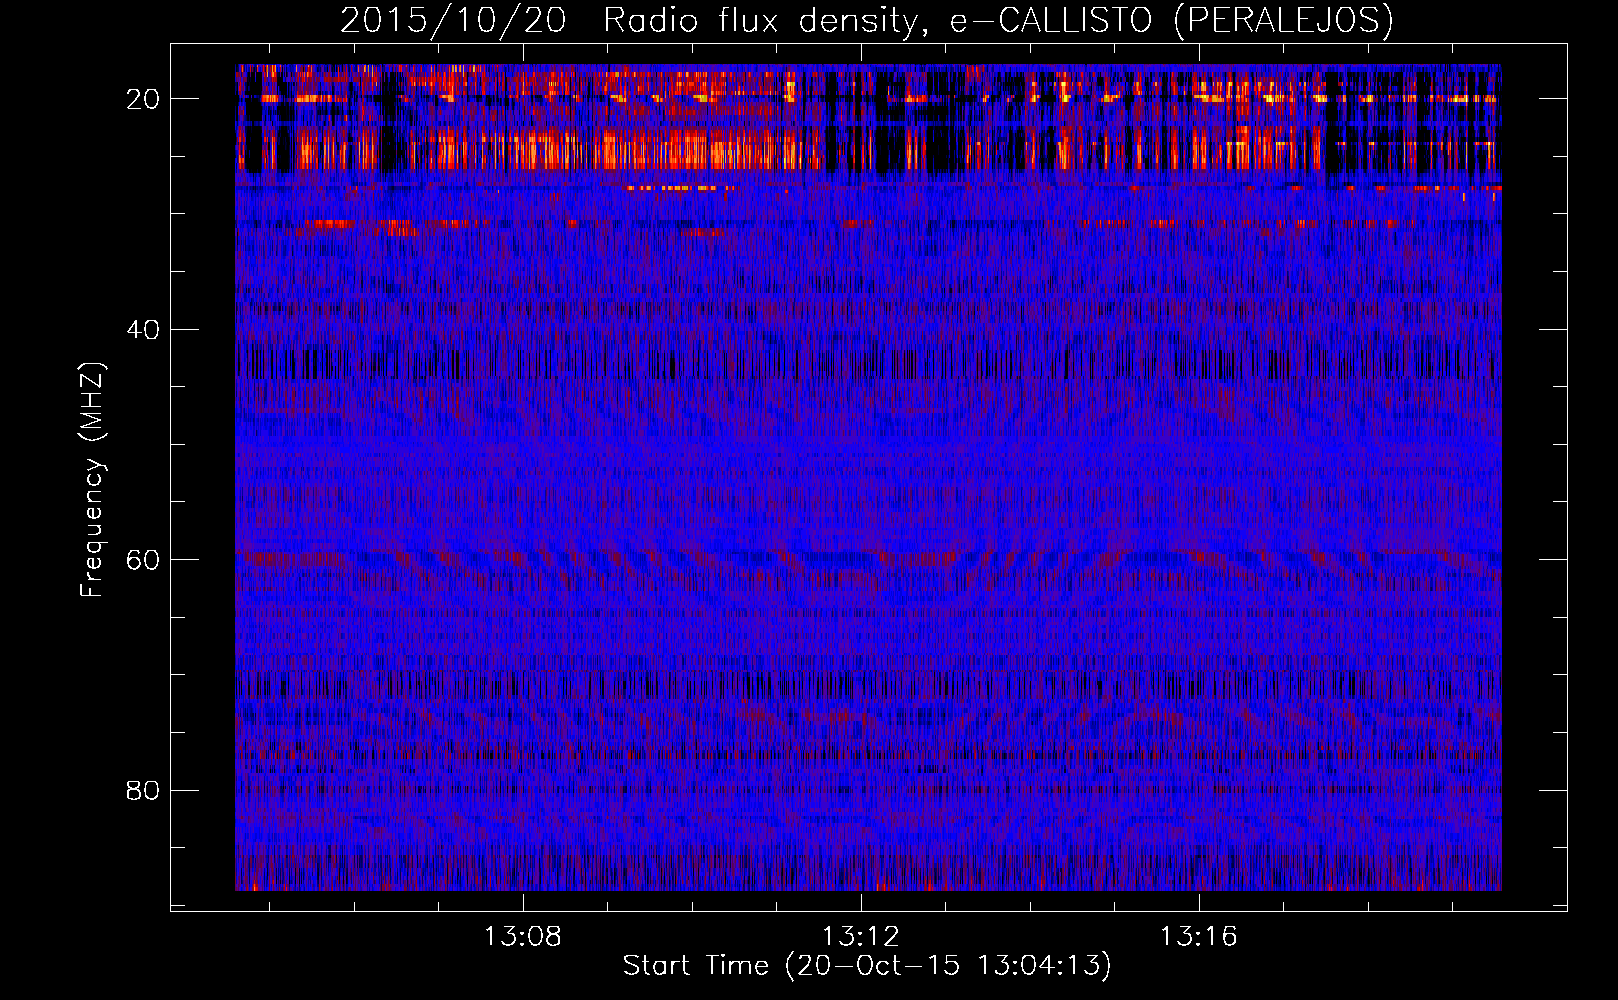This screenshot has width=1618, height=1000.
Task: Select the 13:08 time tick label
Action: click(x=523, y=936)
